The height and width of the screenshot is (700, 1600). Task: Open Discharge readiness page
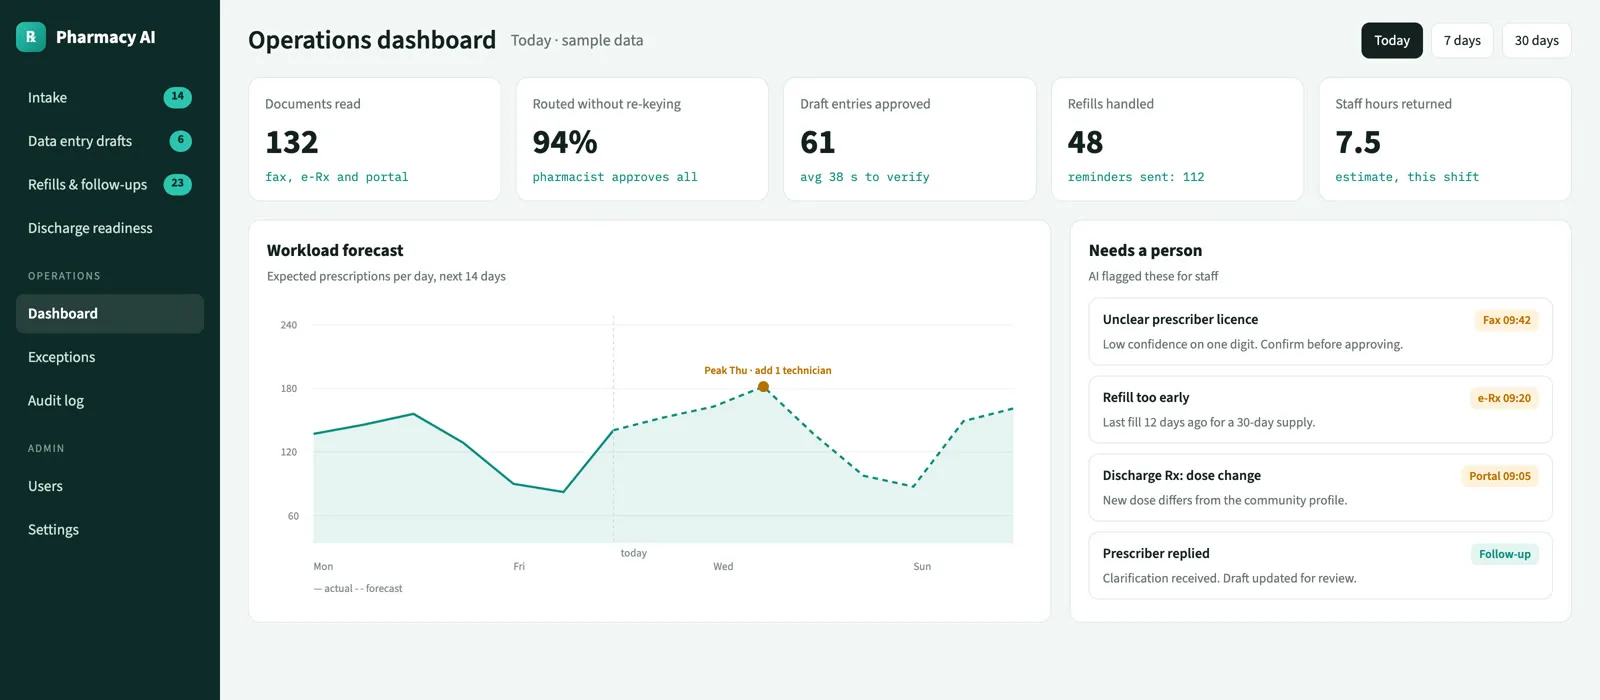pos(110,228)
